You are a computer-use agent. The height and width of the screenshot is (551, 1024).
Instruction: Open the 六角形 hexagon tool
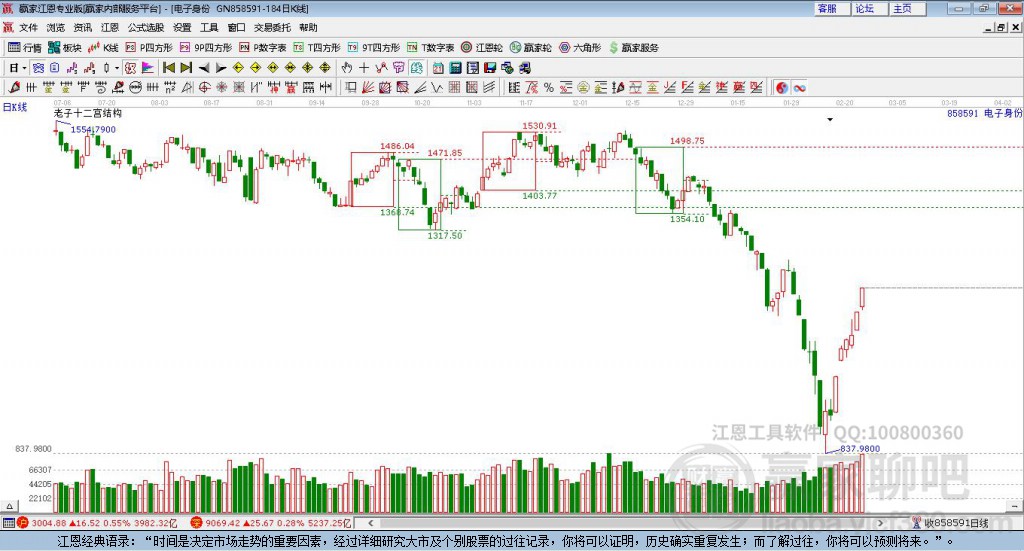point(580,48)
